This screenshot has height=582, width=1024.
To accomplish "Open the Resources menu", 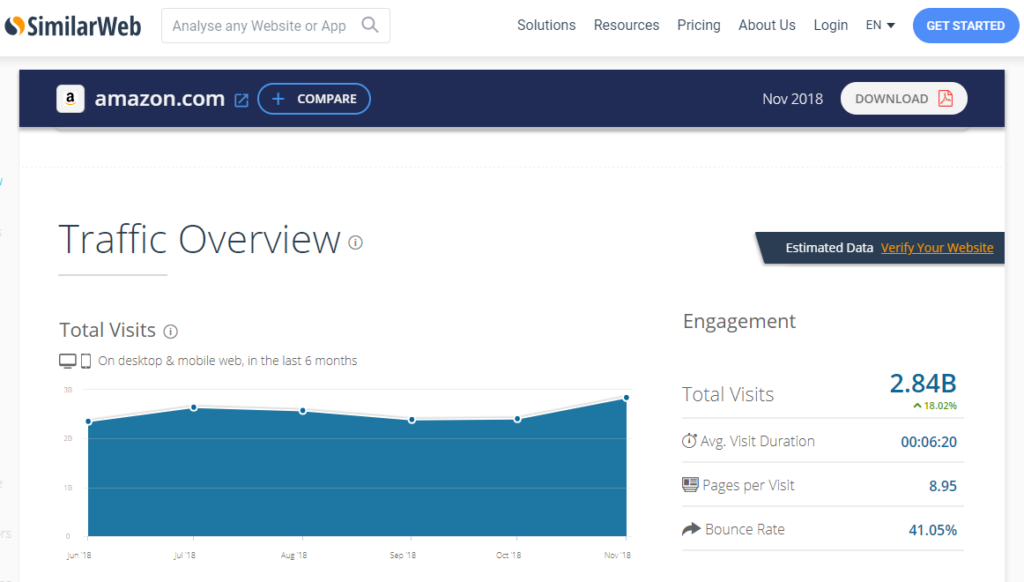I will pos(626,25).
